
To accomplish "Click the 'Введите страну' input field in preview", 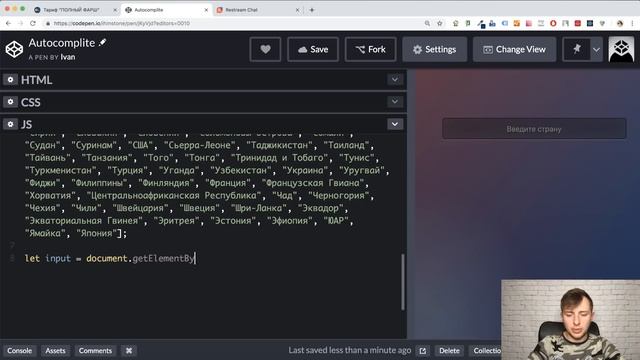I will click(534, 129).
